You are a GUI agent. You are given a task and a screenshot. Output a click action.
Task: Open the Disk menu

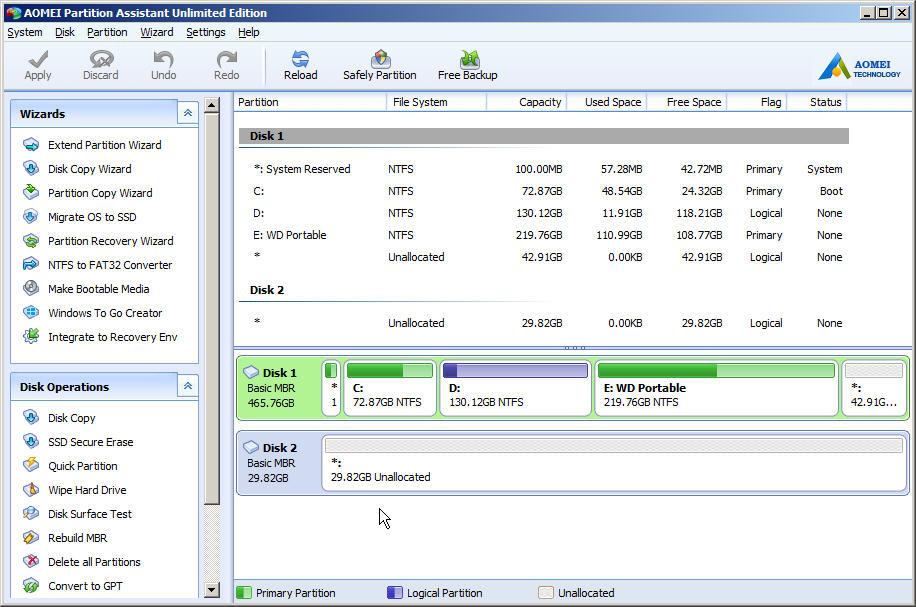point(65,32)
